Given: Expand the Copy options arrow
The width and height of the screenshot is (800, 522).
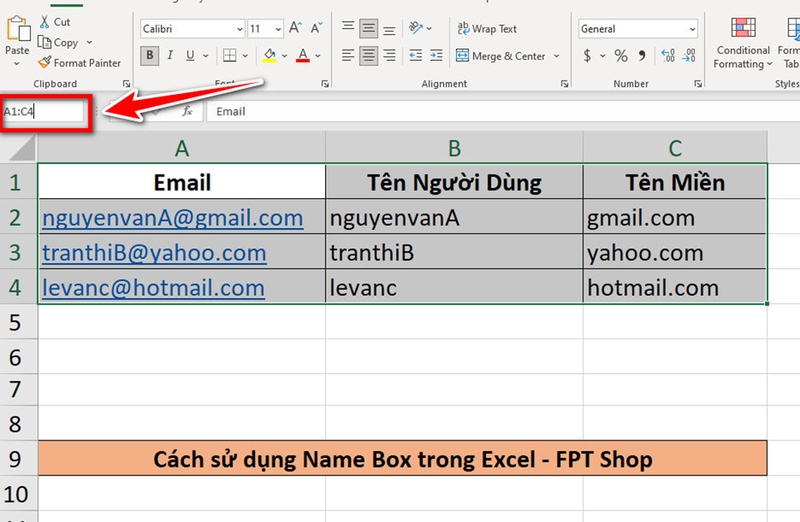Looking at the screenshot, I should coord(90,42).
